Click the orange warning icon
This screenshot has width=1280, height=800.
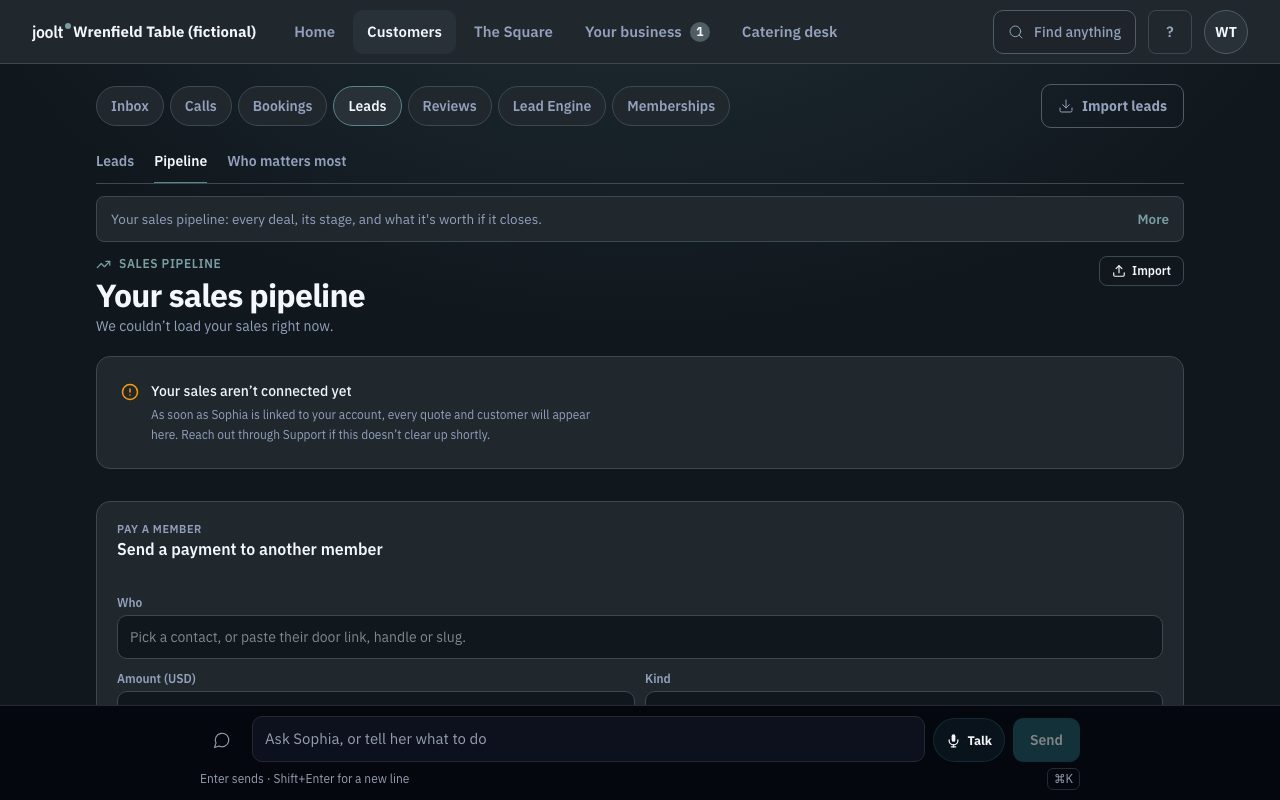(130, 392)
